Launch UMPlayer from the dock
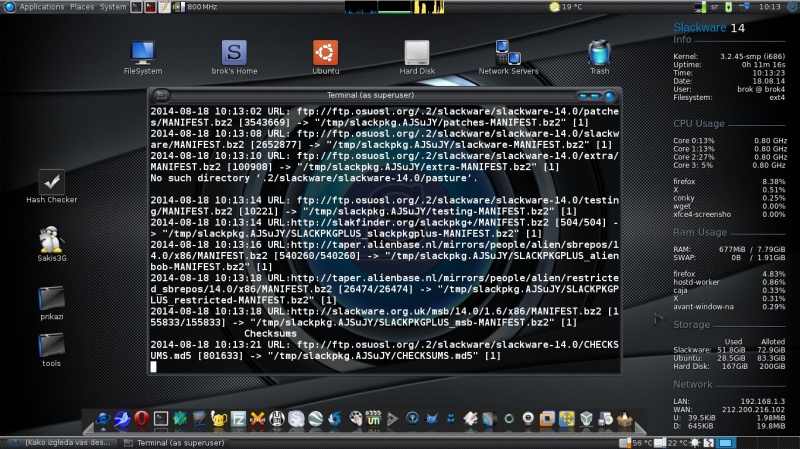The height and width of the screenshot is (449, 800). point(373,419)
